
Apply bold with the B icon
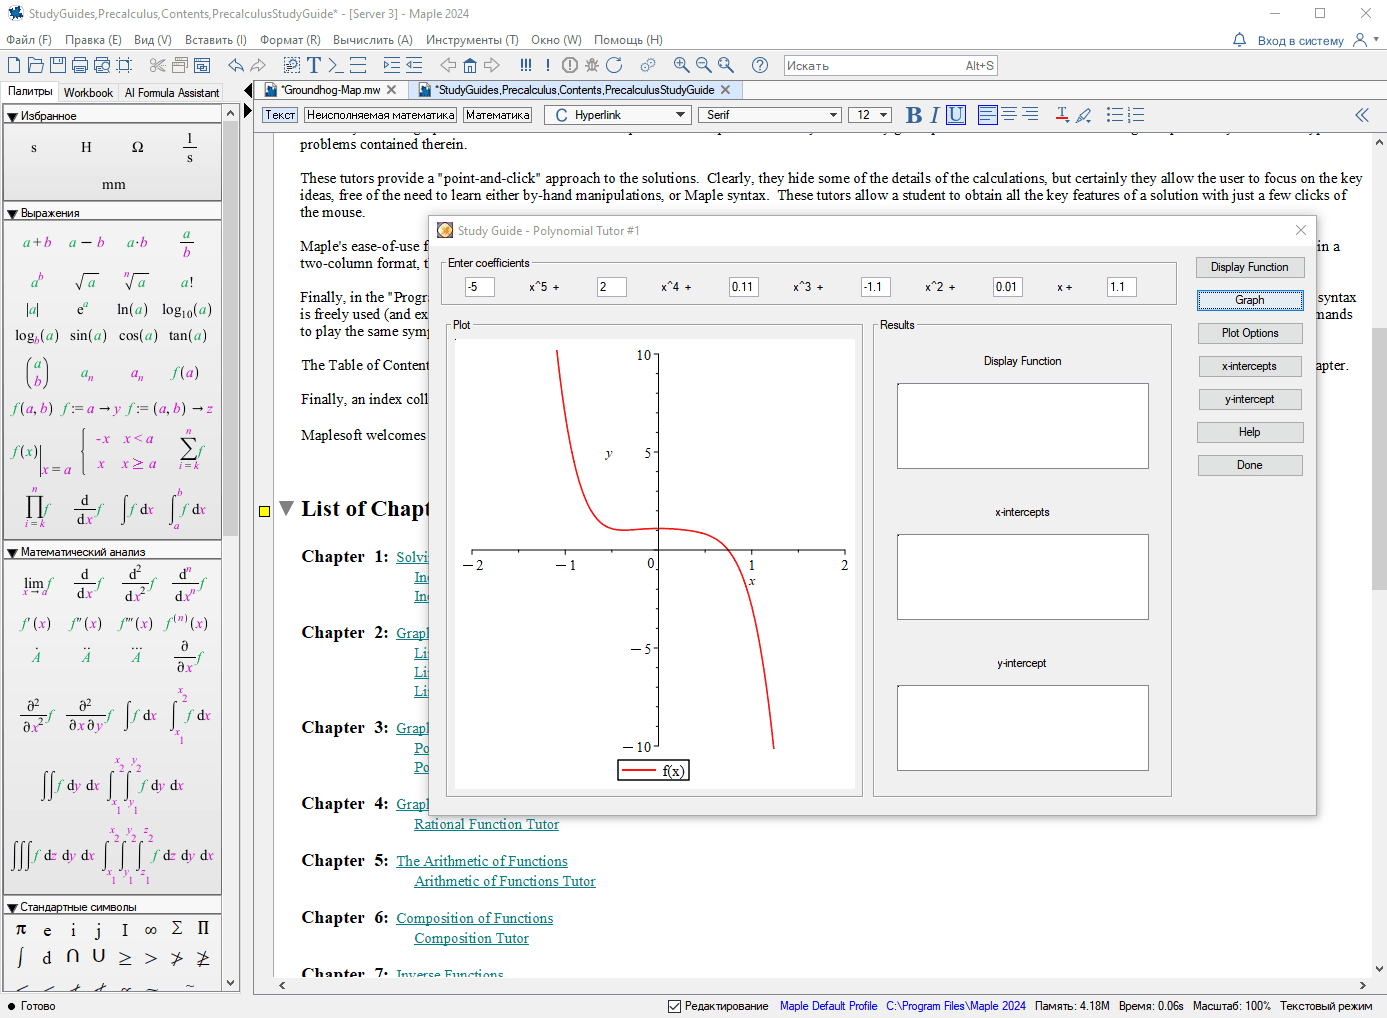coord(914,115)
